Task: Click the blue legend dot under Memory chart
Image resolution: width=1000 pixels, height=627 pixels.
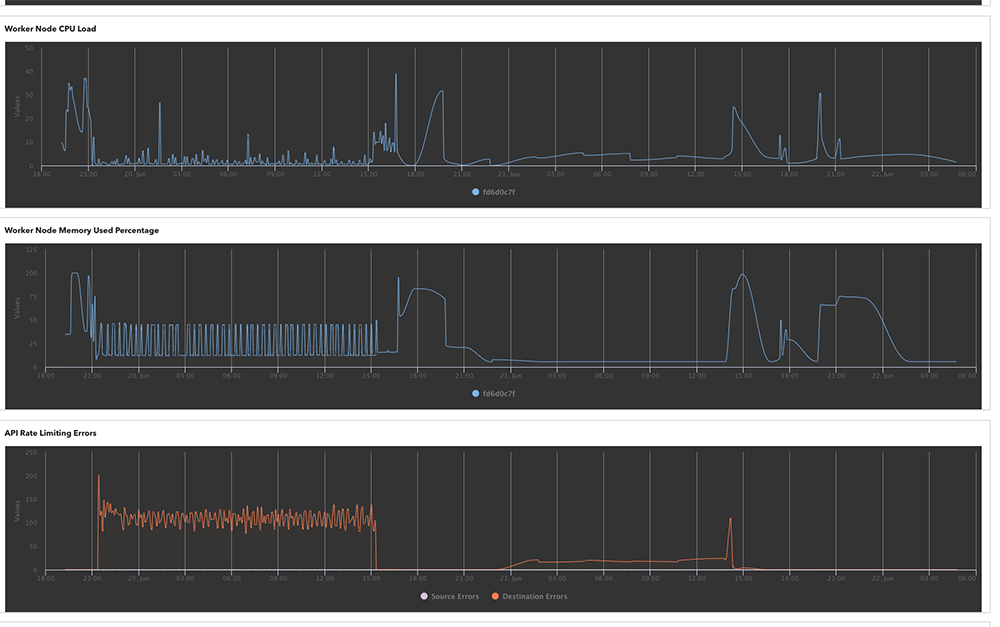Action: [x=476, y=393]
